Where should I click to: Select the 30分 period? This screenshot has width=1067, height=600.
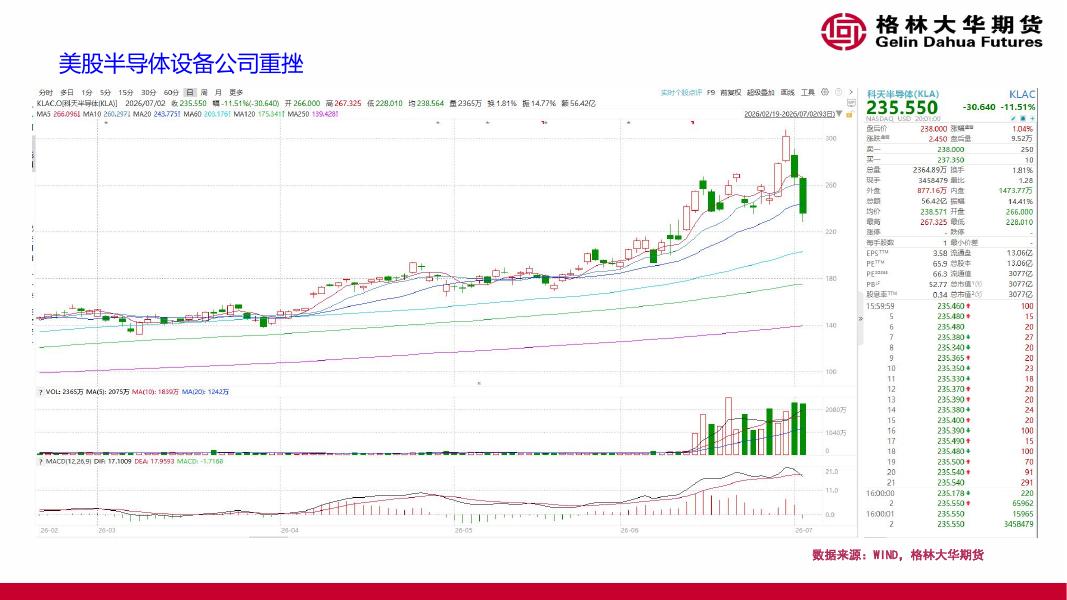(x=148, y=93)
